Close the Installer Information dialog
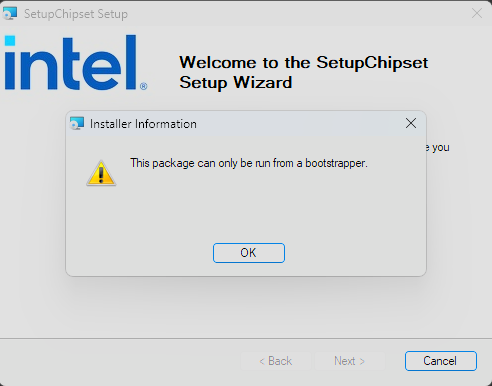This screenshot has height=386, width=492. (411, 123)
